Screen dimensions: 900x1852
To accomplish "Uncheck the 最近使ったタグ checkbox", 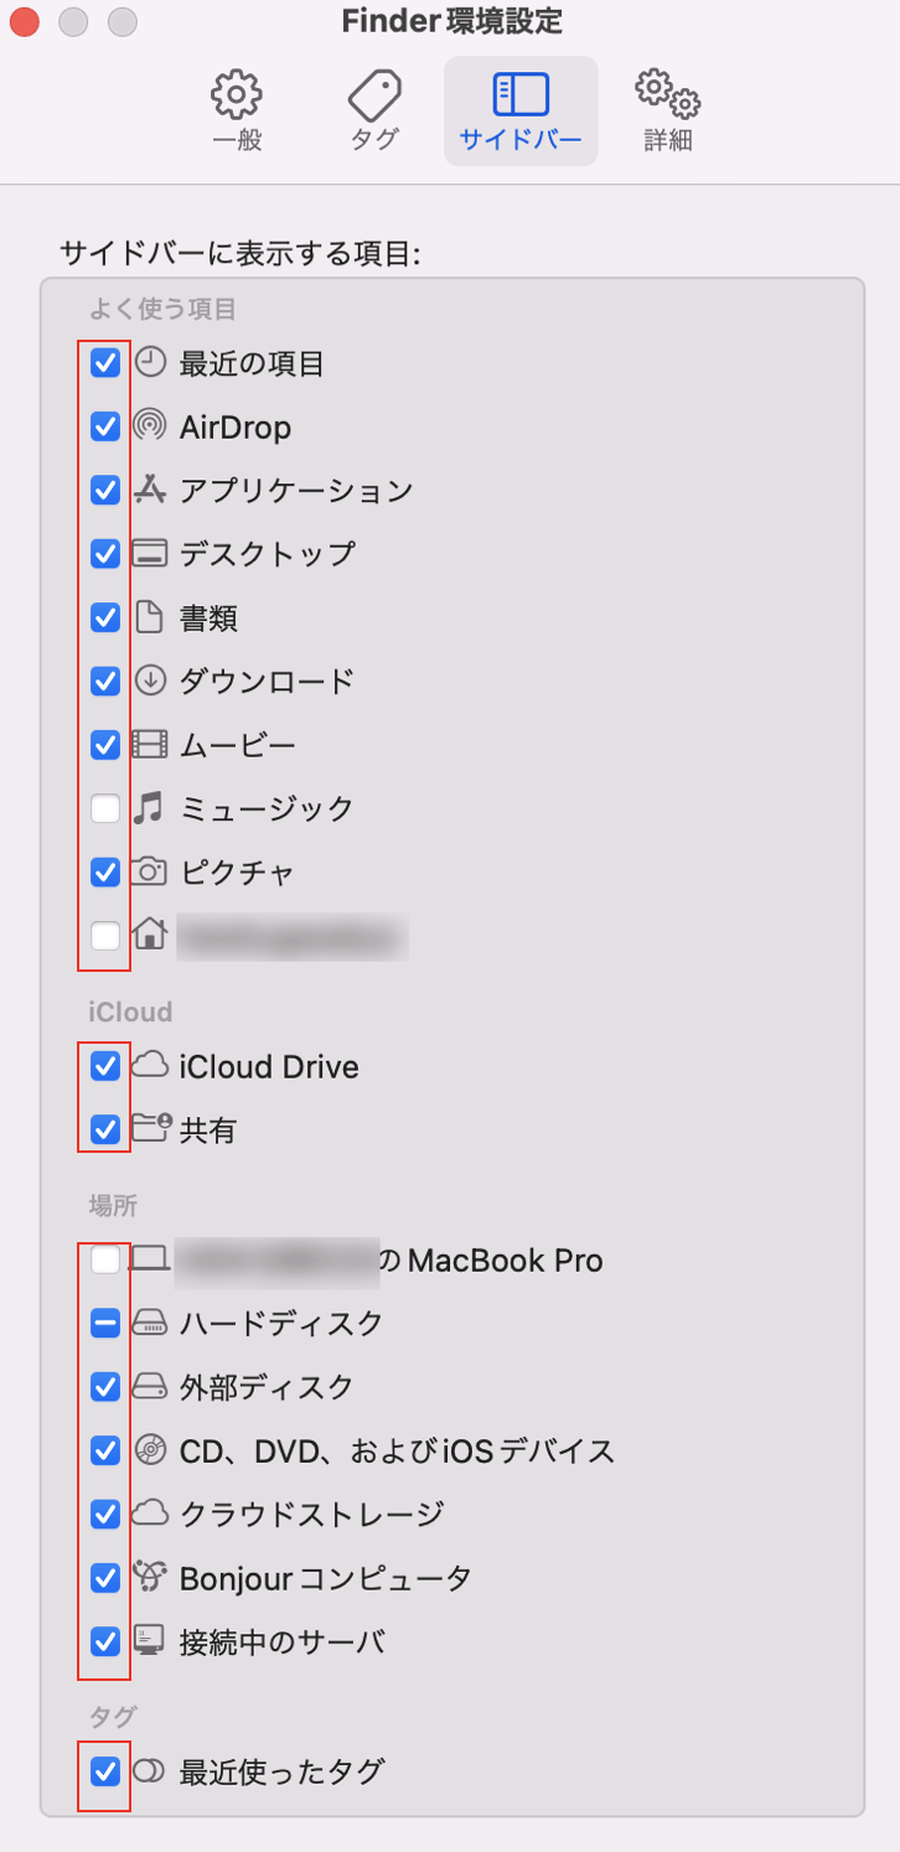I will tap(105, 1772).
